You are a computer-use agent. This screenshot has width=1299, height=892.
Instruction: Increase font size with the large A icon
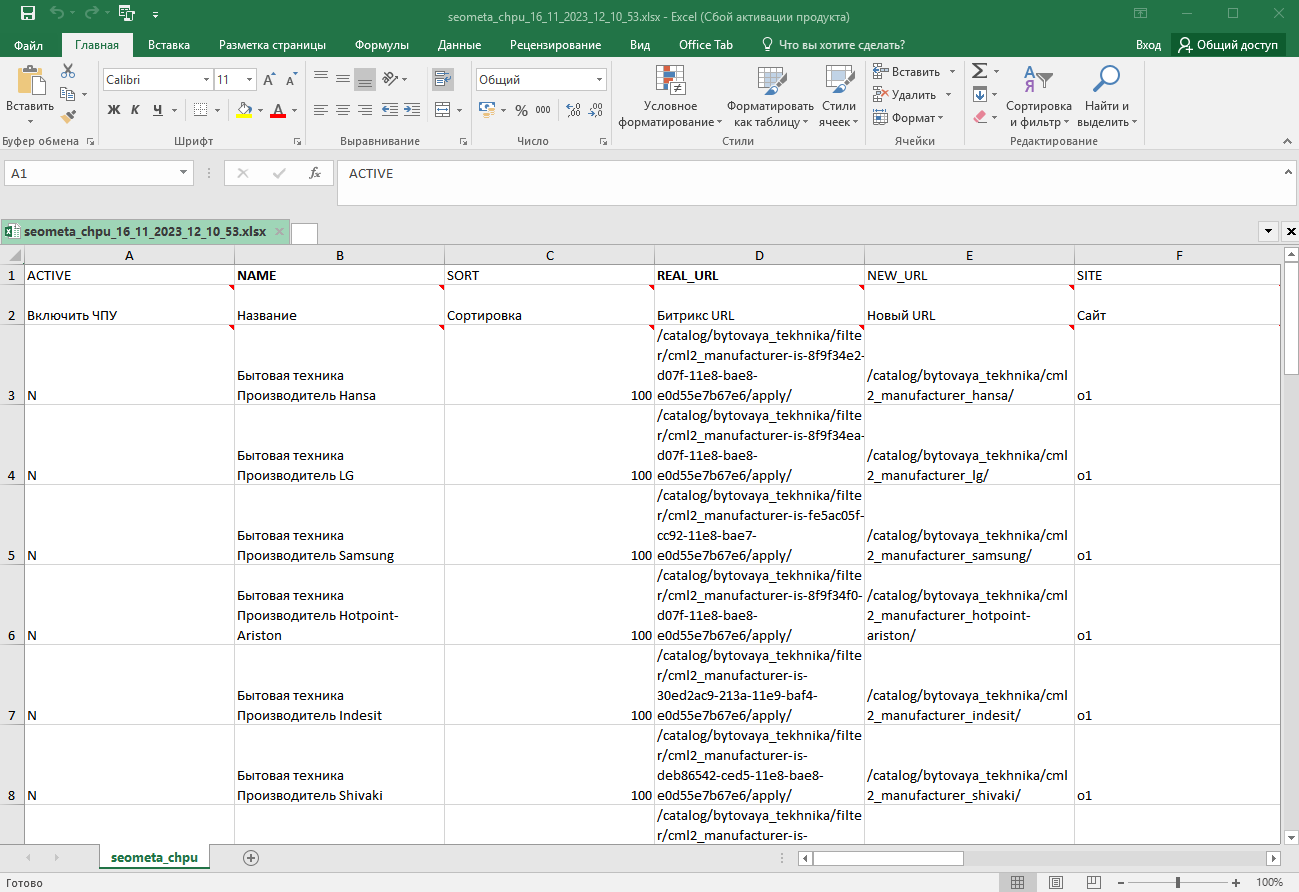270,80
